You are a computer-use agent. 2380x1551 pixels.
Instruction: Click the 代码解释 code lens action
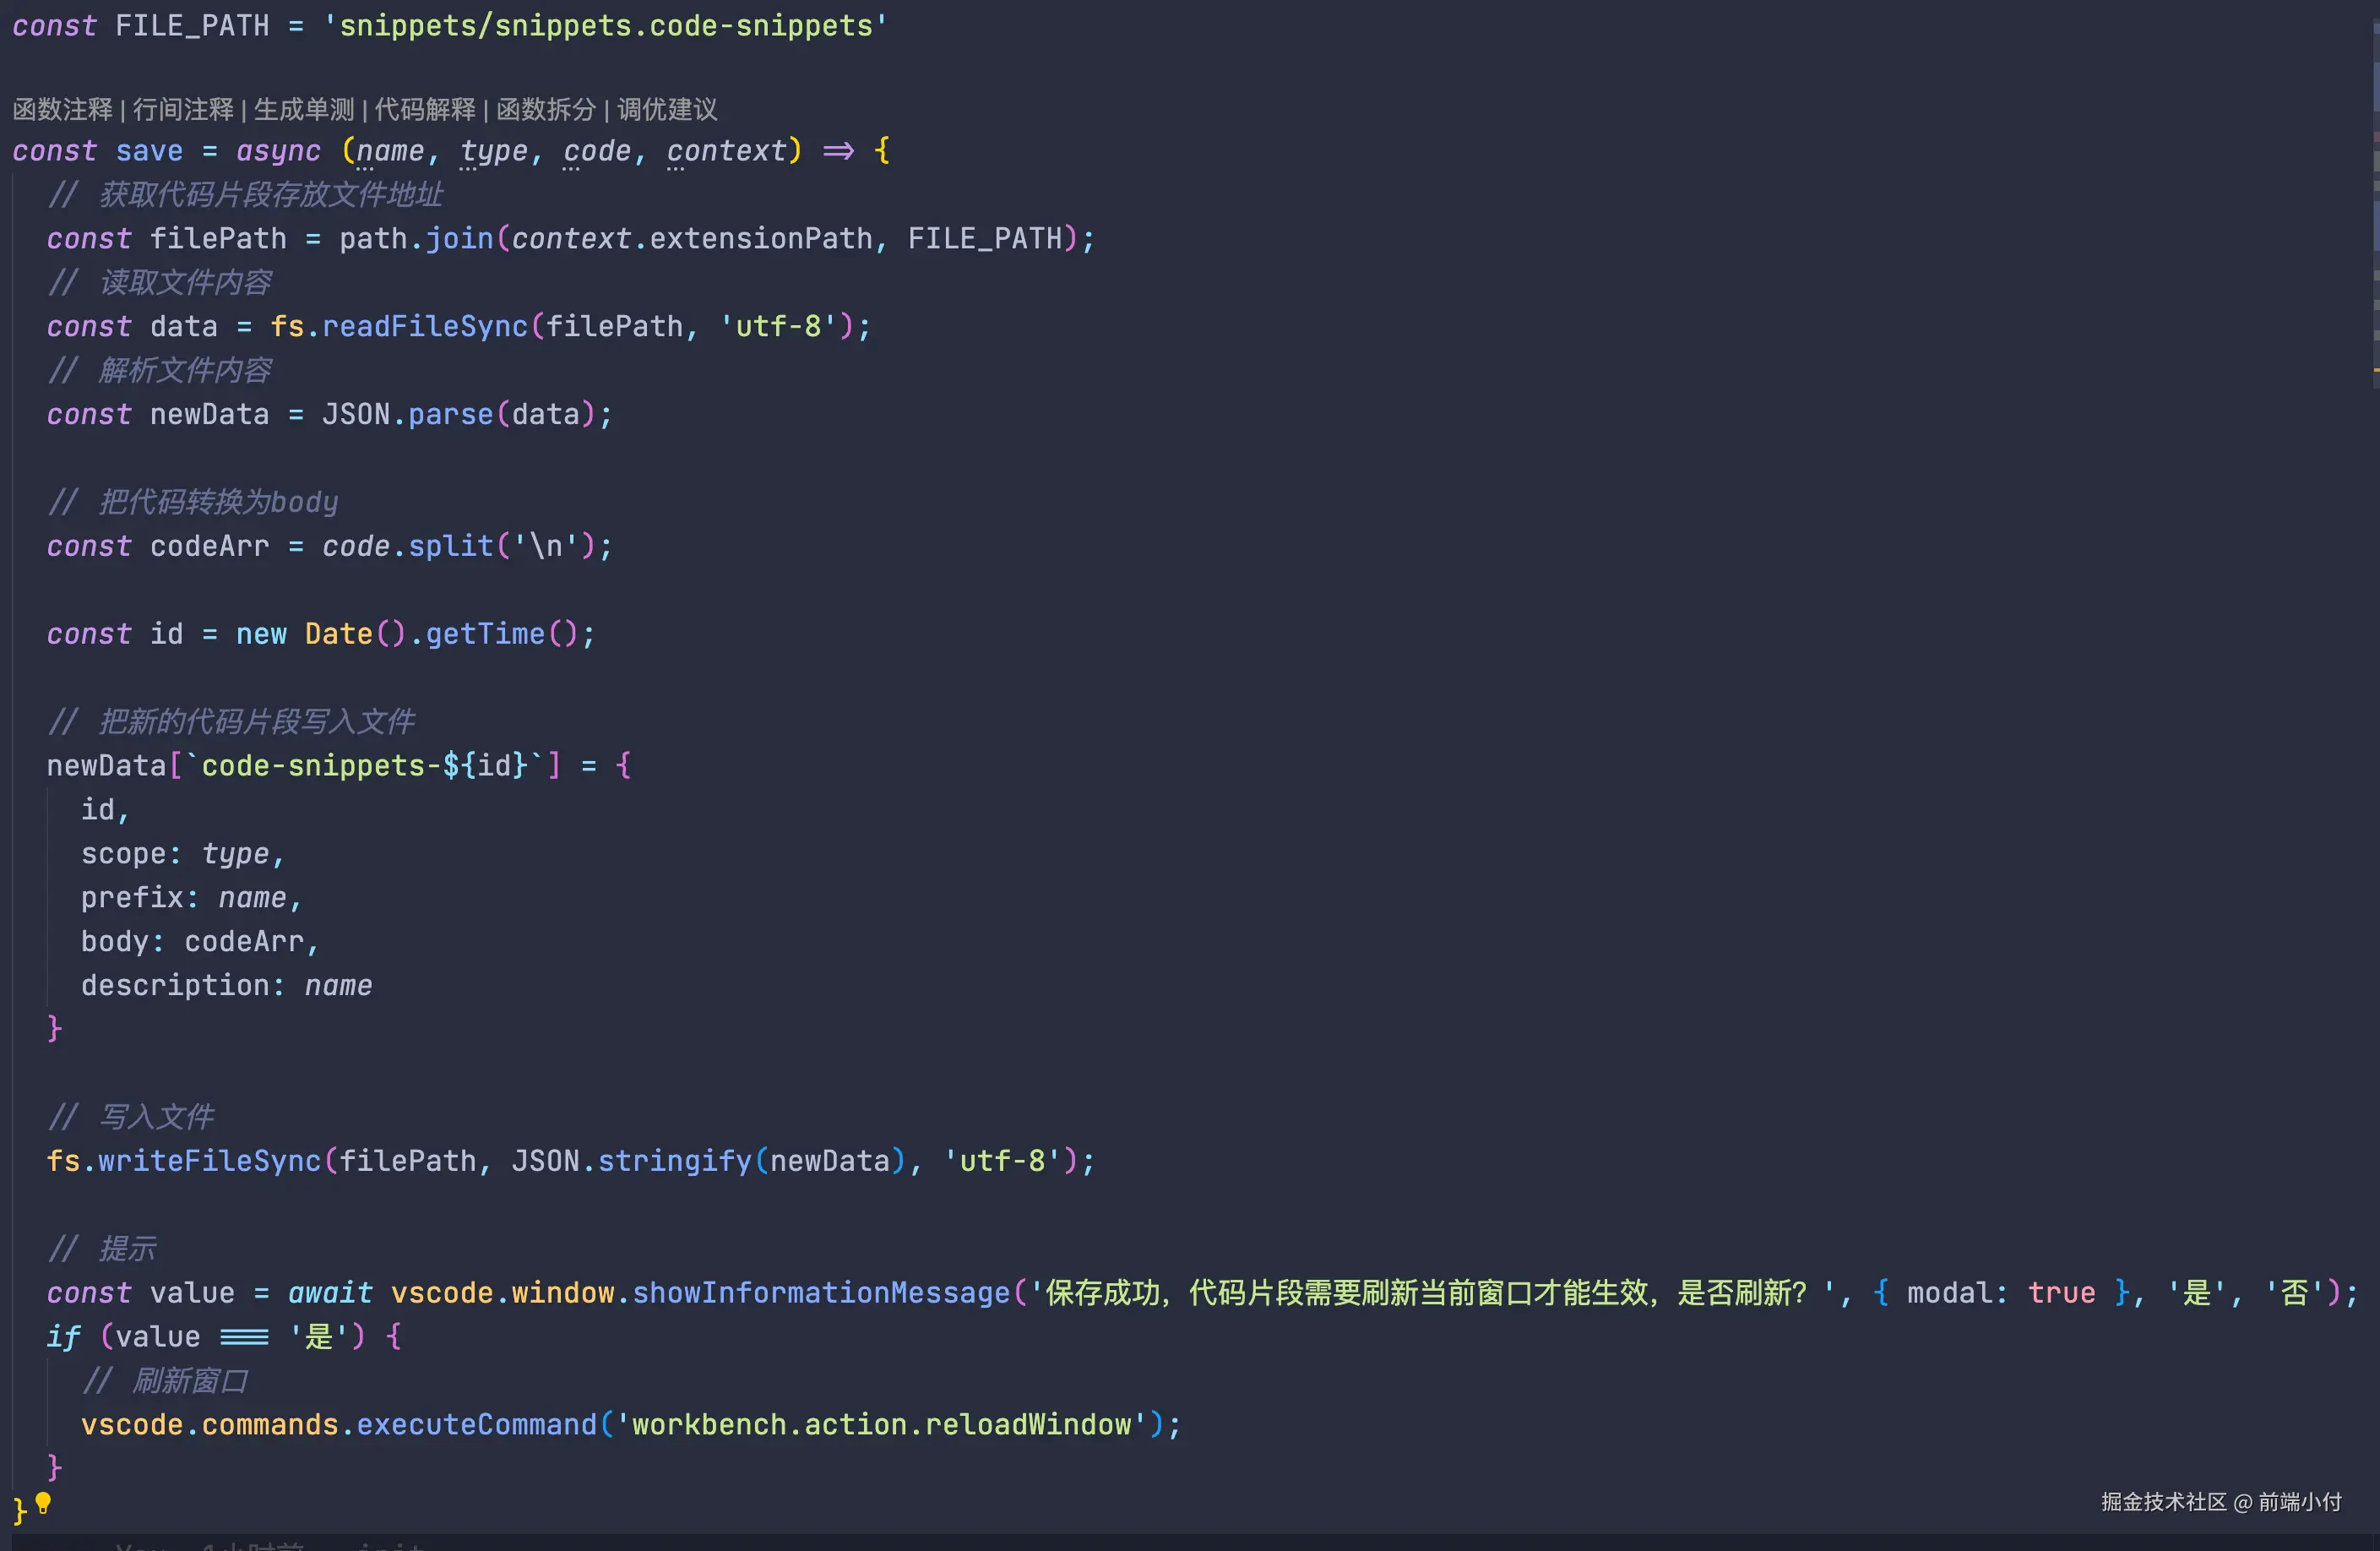[425, 109]
